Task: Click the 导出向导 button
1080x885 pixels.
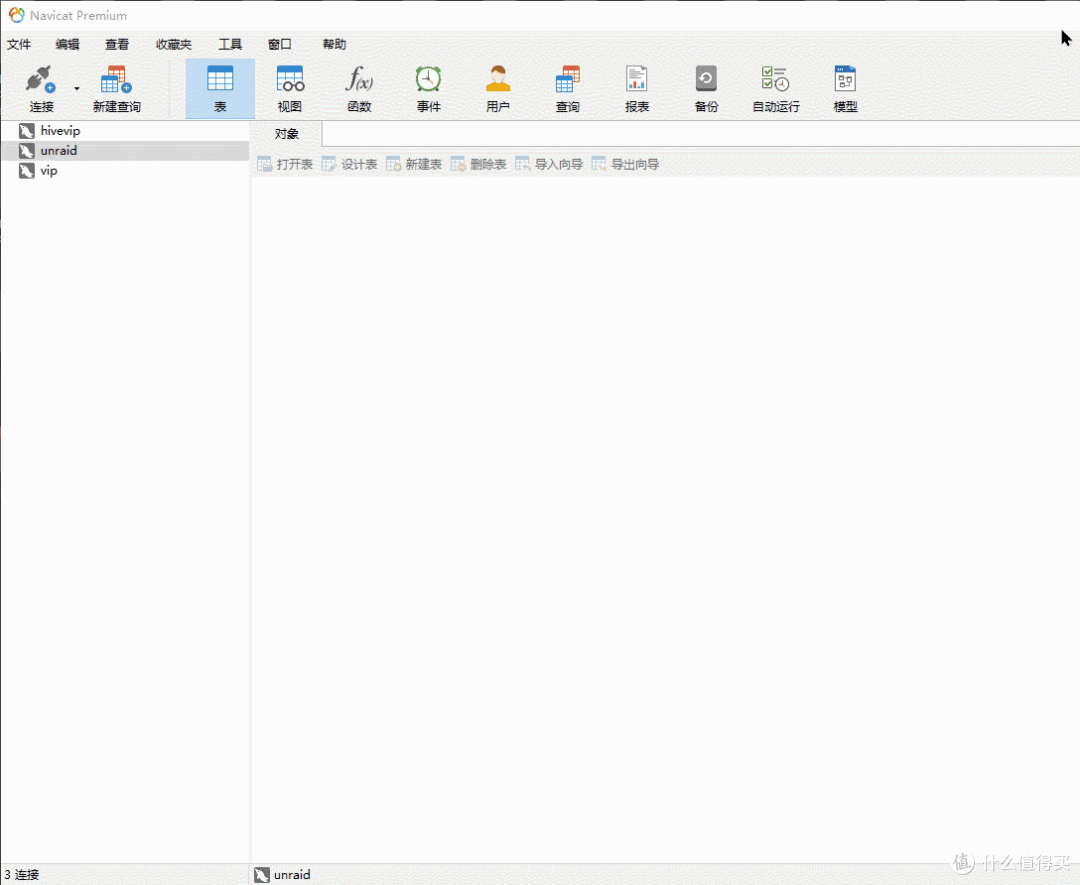Action: point(625,164)
